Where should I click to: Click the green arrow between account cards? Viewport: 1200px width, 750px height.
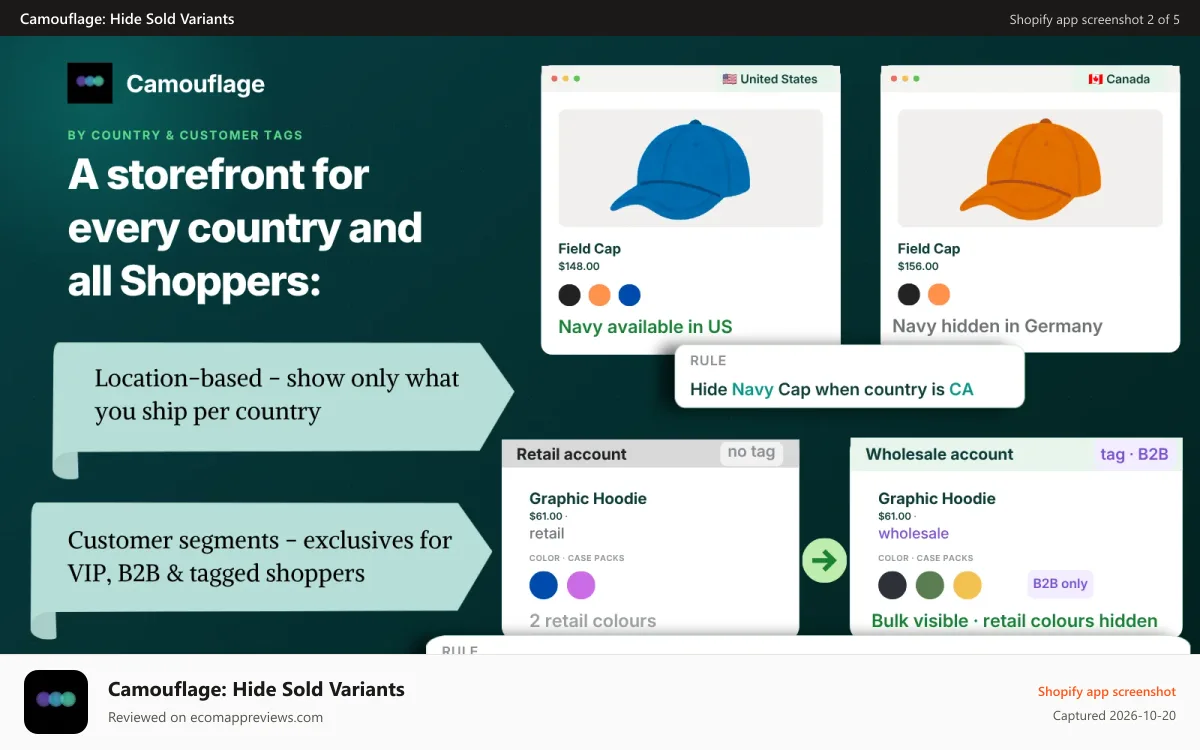tap(824, 561)
